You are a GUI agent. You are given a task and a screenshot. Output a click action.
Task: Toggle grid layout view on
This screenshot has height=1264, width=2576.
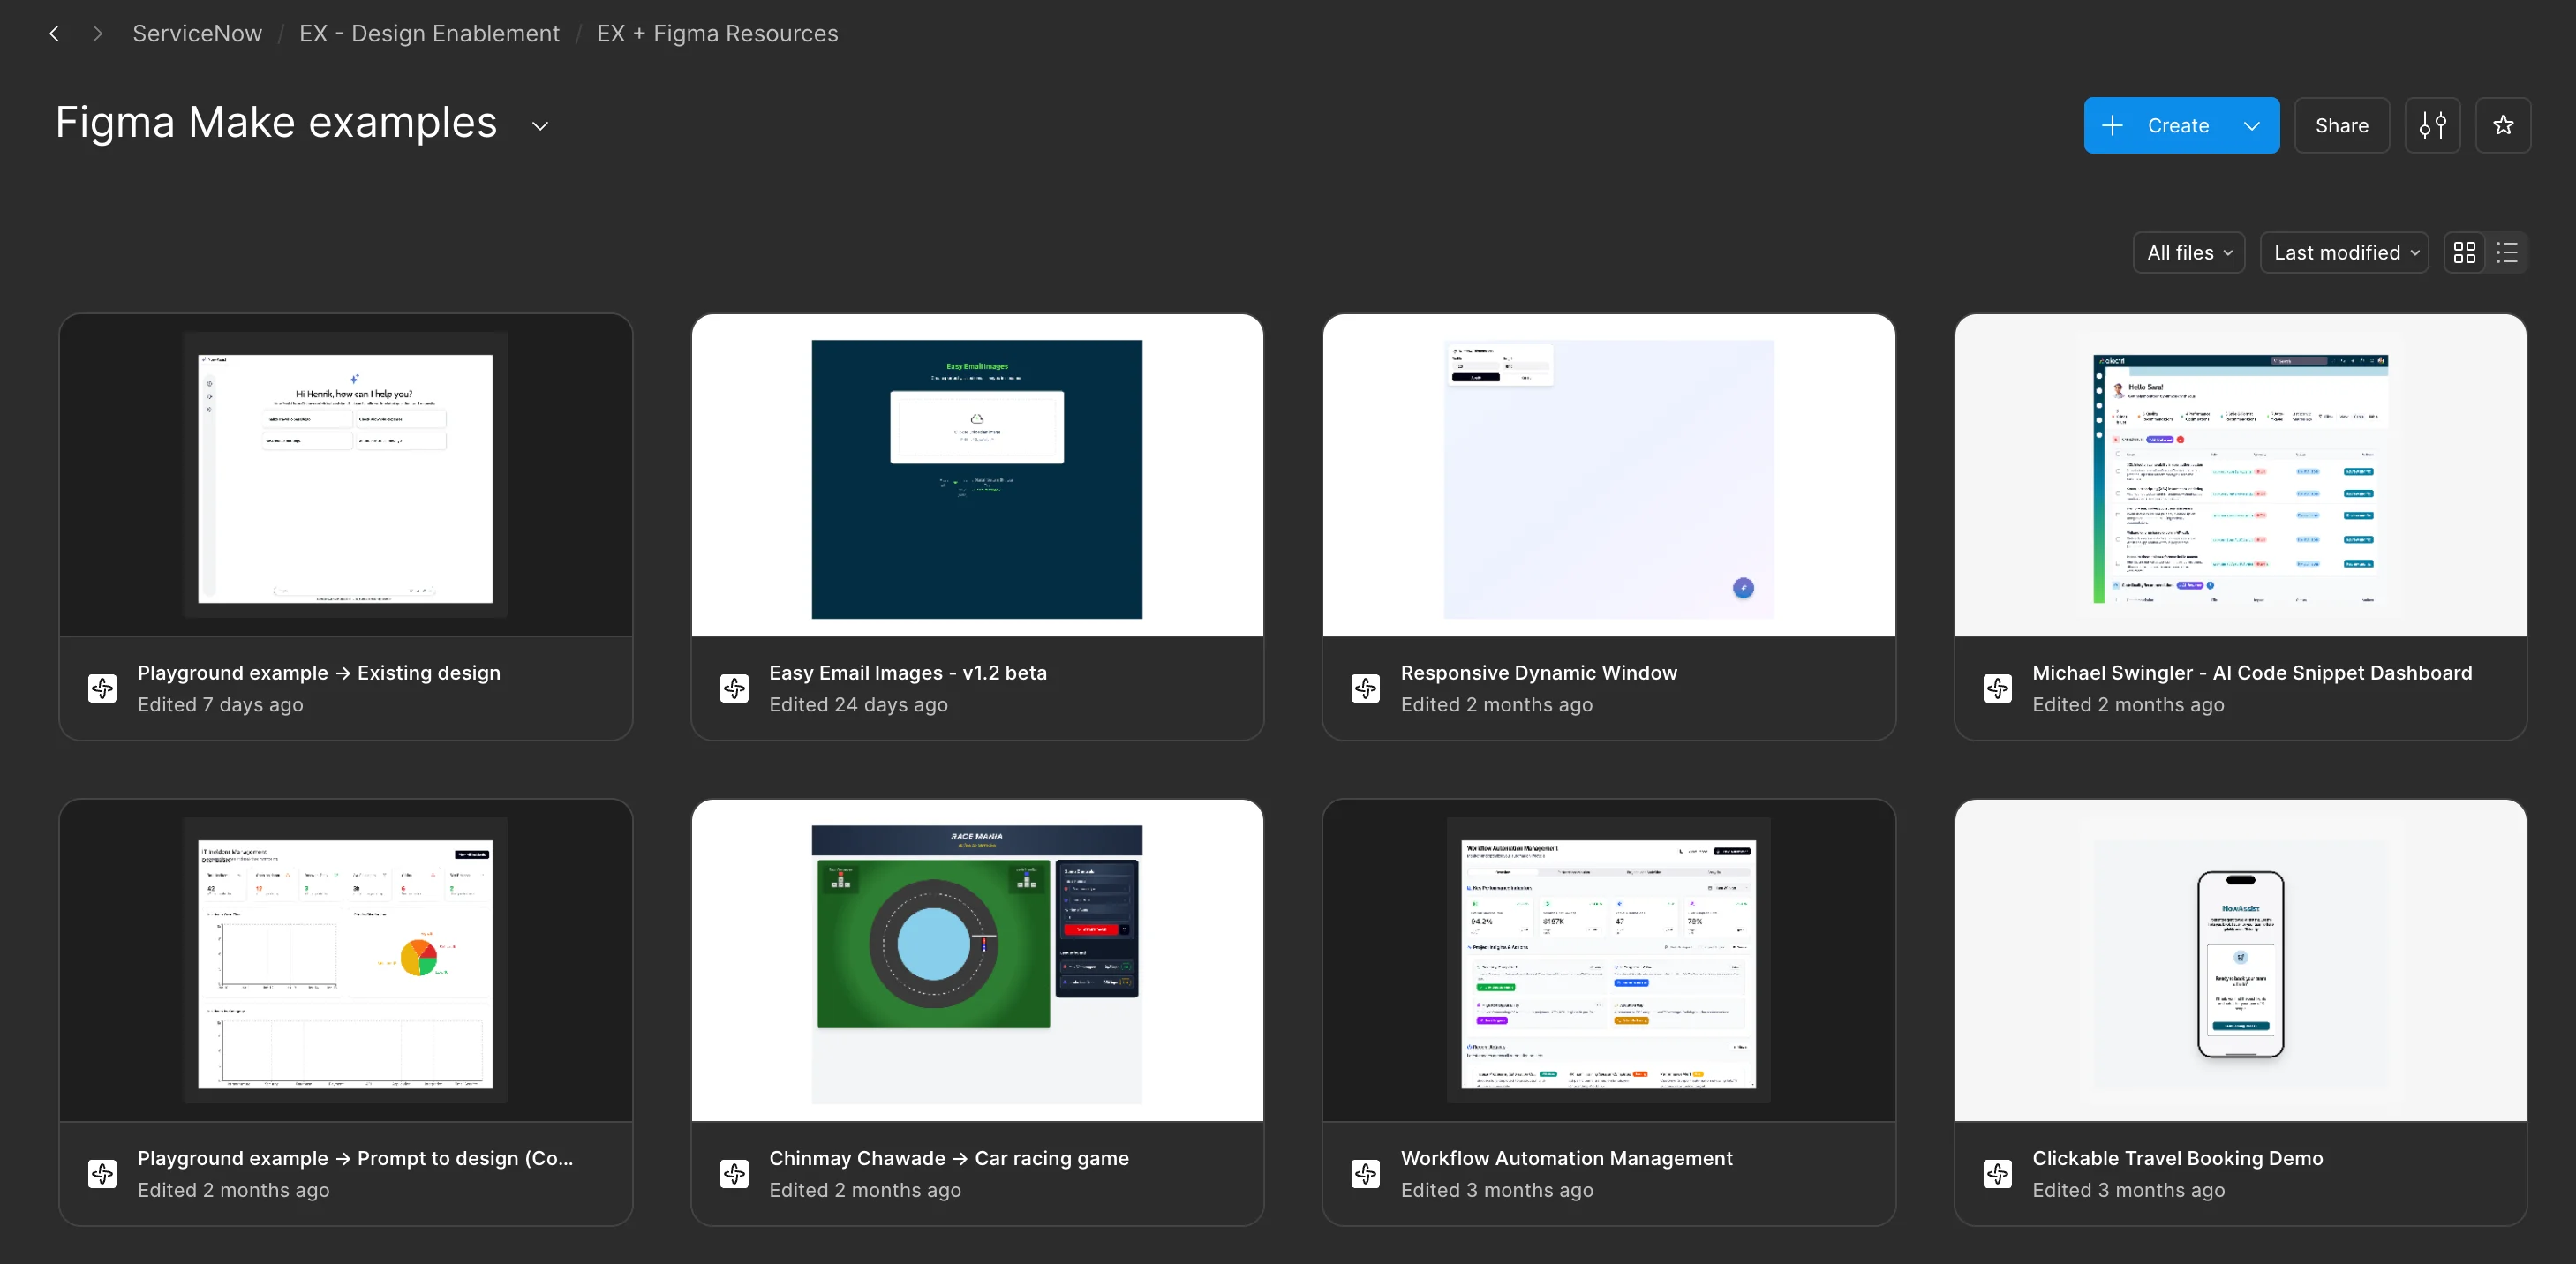[2465, 252]
